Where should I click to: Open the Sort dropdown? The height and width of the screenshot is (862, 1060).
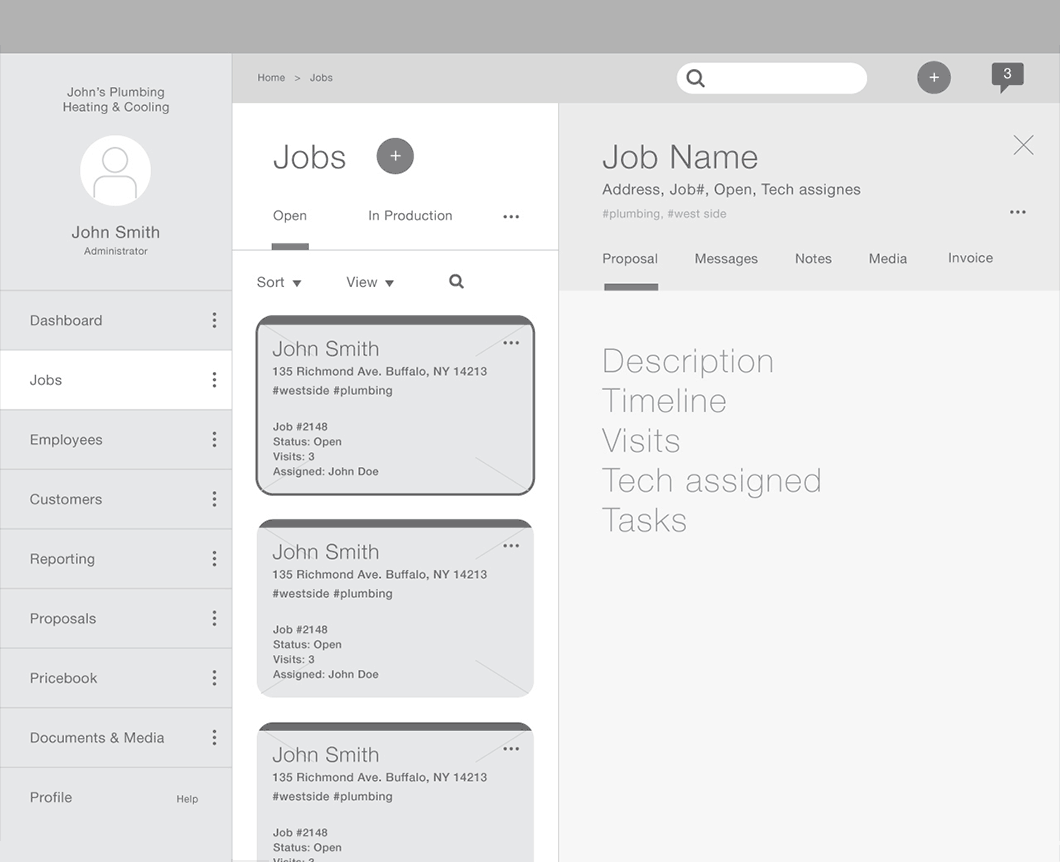click(278, 281)
